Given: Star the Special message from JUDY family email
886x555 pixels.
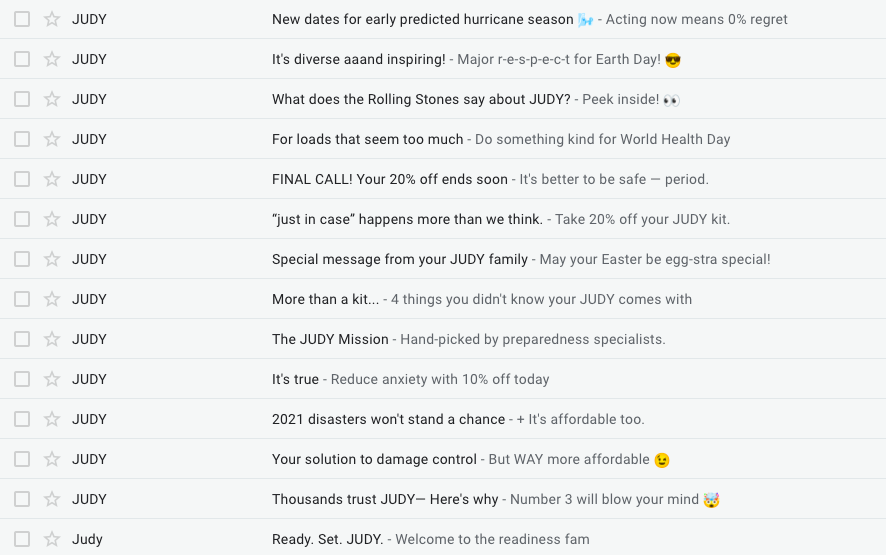Looking at the screenshot, I should click(52, 259).
